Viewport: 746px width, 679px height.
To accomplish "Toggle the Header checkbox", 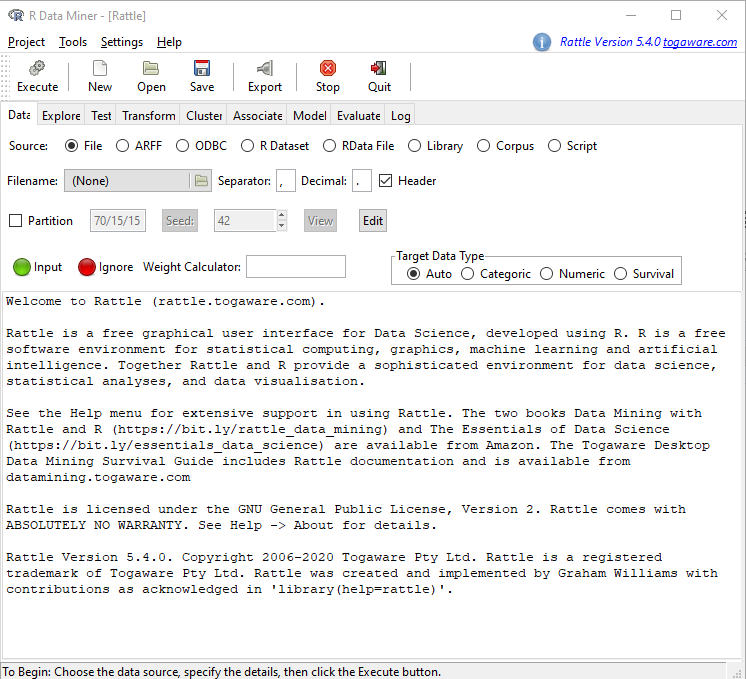I will tap(385, 181).
